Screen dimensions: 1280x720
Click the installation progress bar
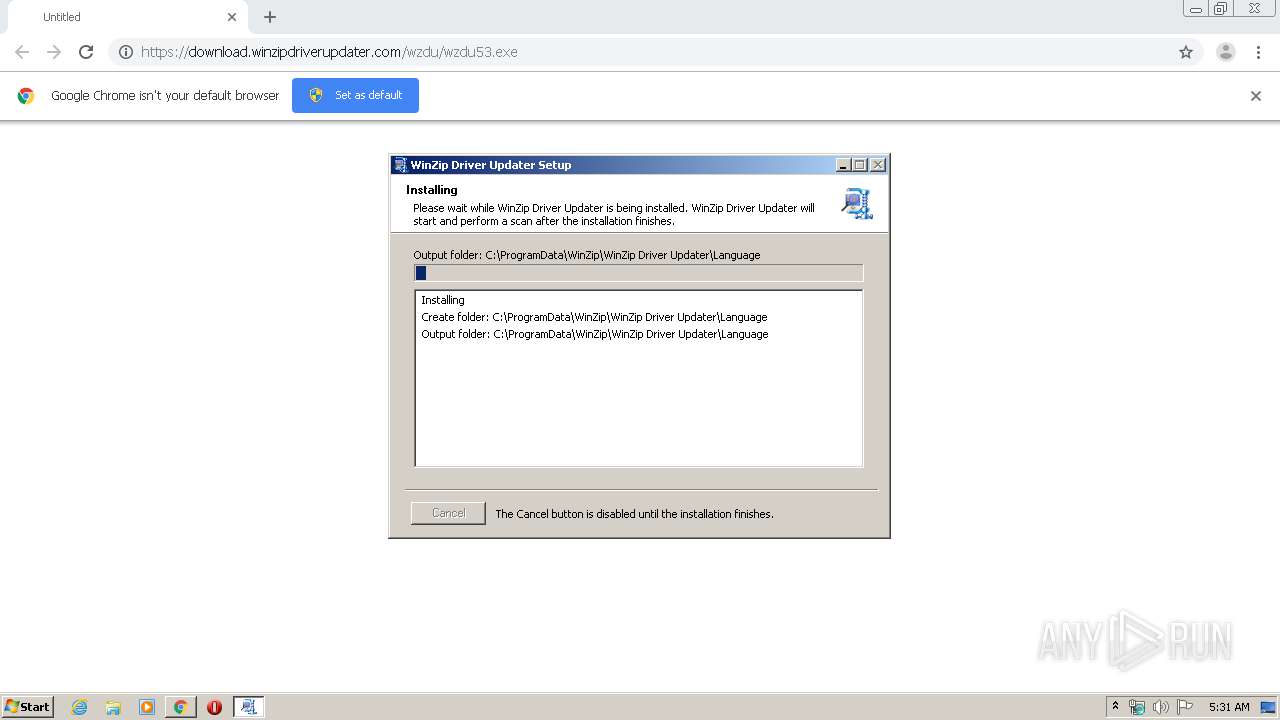coord(638,273)
